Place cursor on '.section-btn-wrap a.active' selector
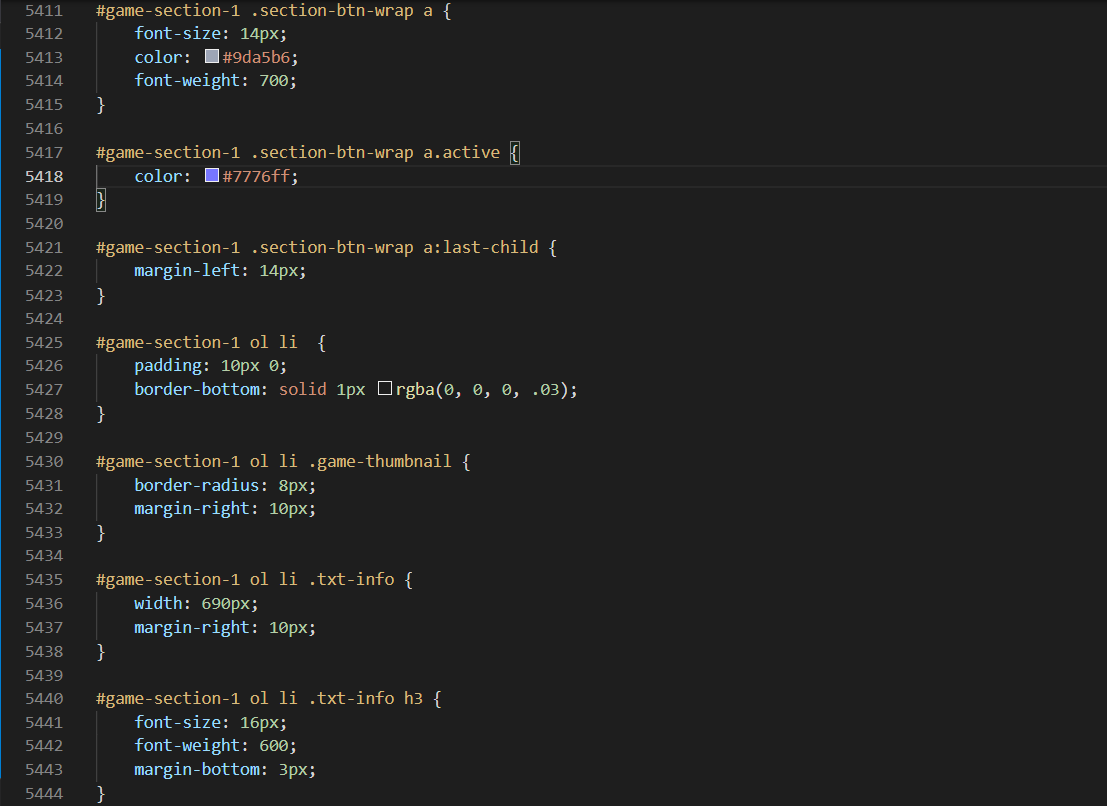The image size is (1107, 806). coord(375,152)
